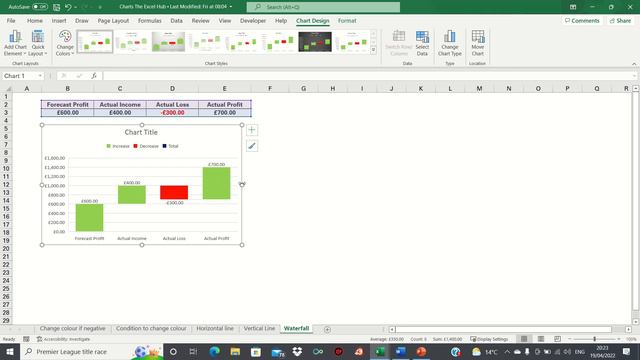
Task: Show hidden system tray icons chevron
Action: tap(507, 352)
